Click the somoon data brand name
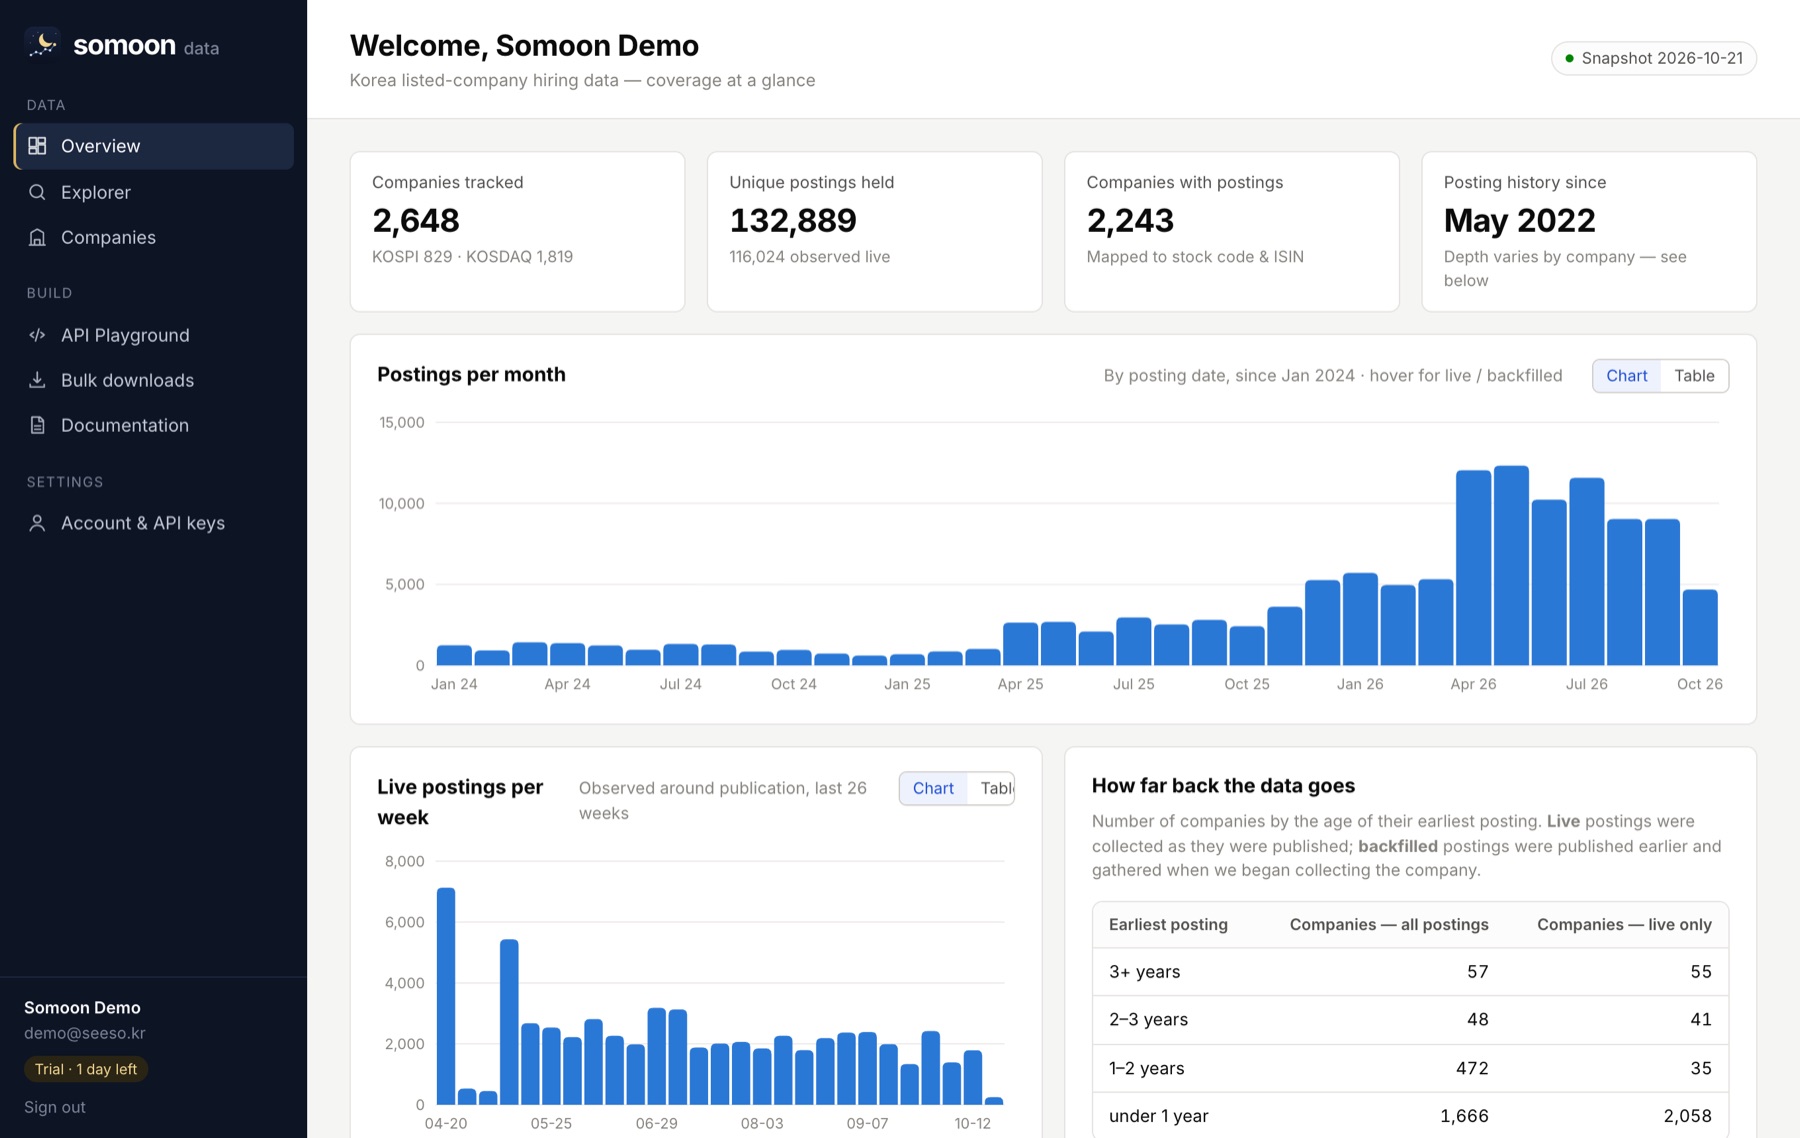Screen dimensions: 1800x1138 [146, 45]
